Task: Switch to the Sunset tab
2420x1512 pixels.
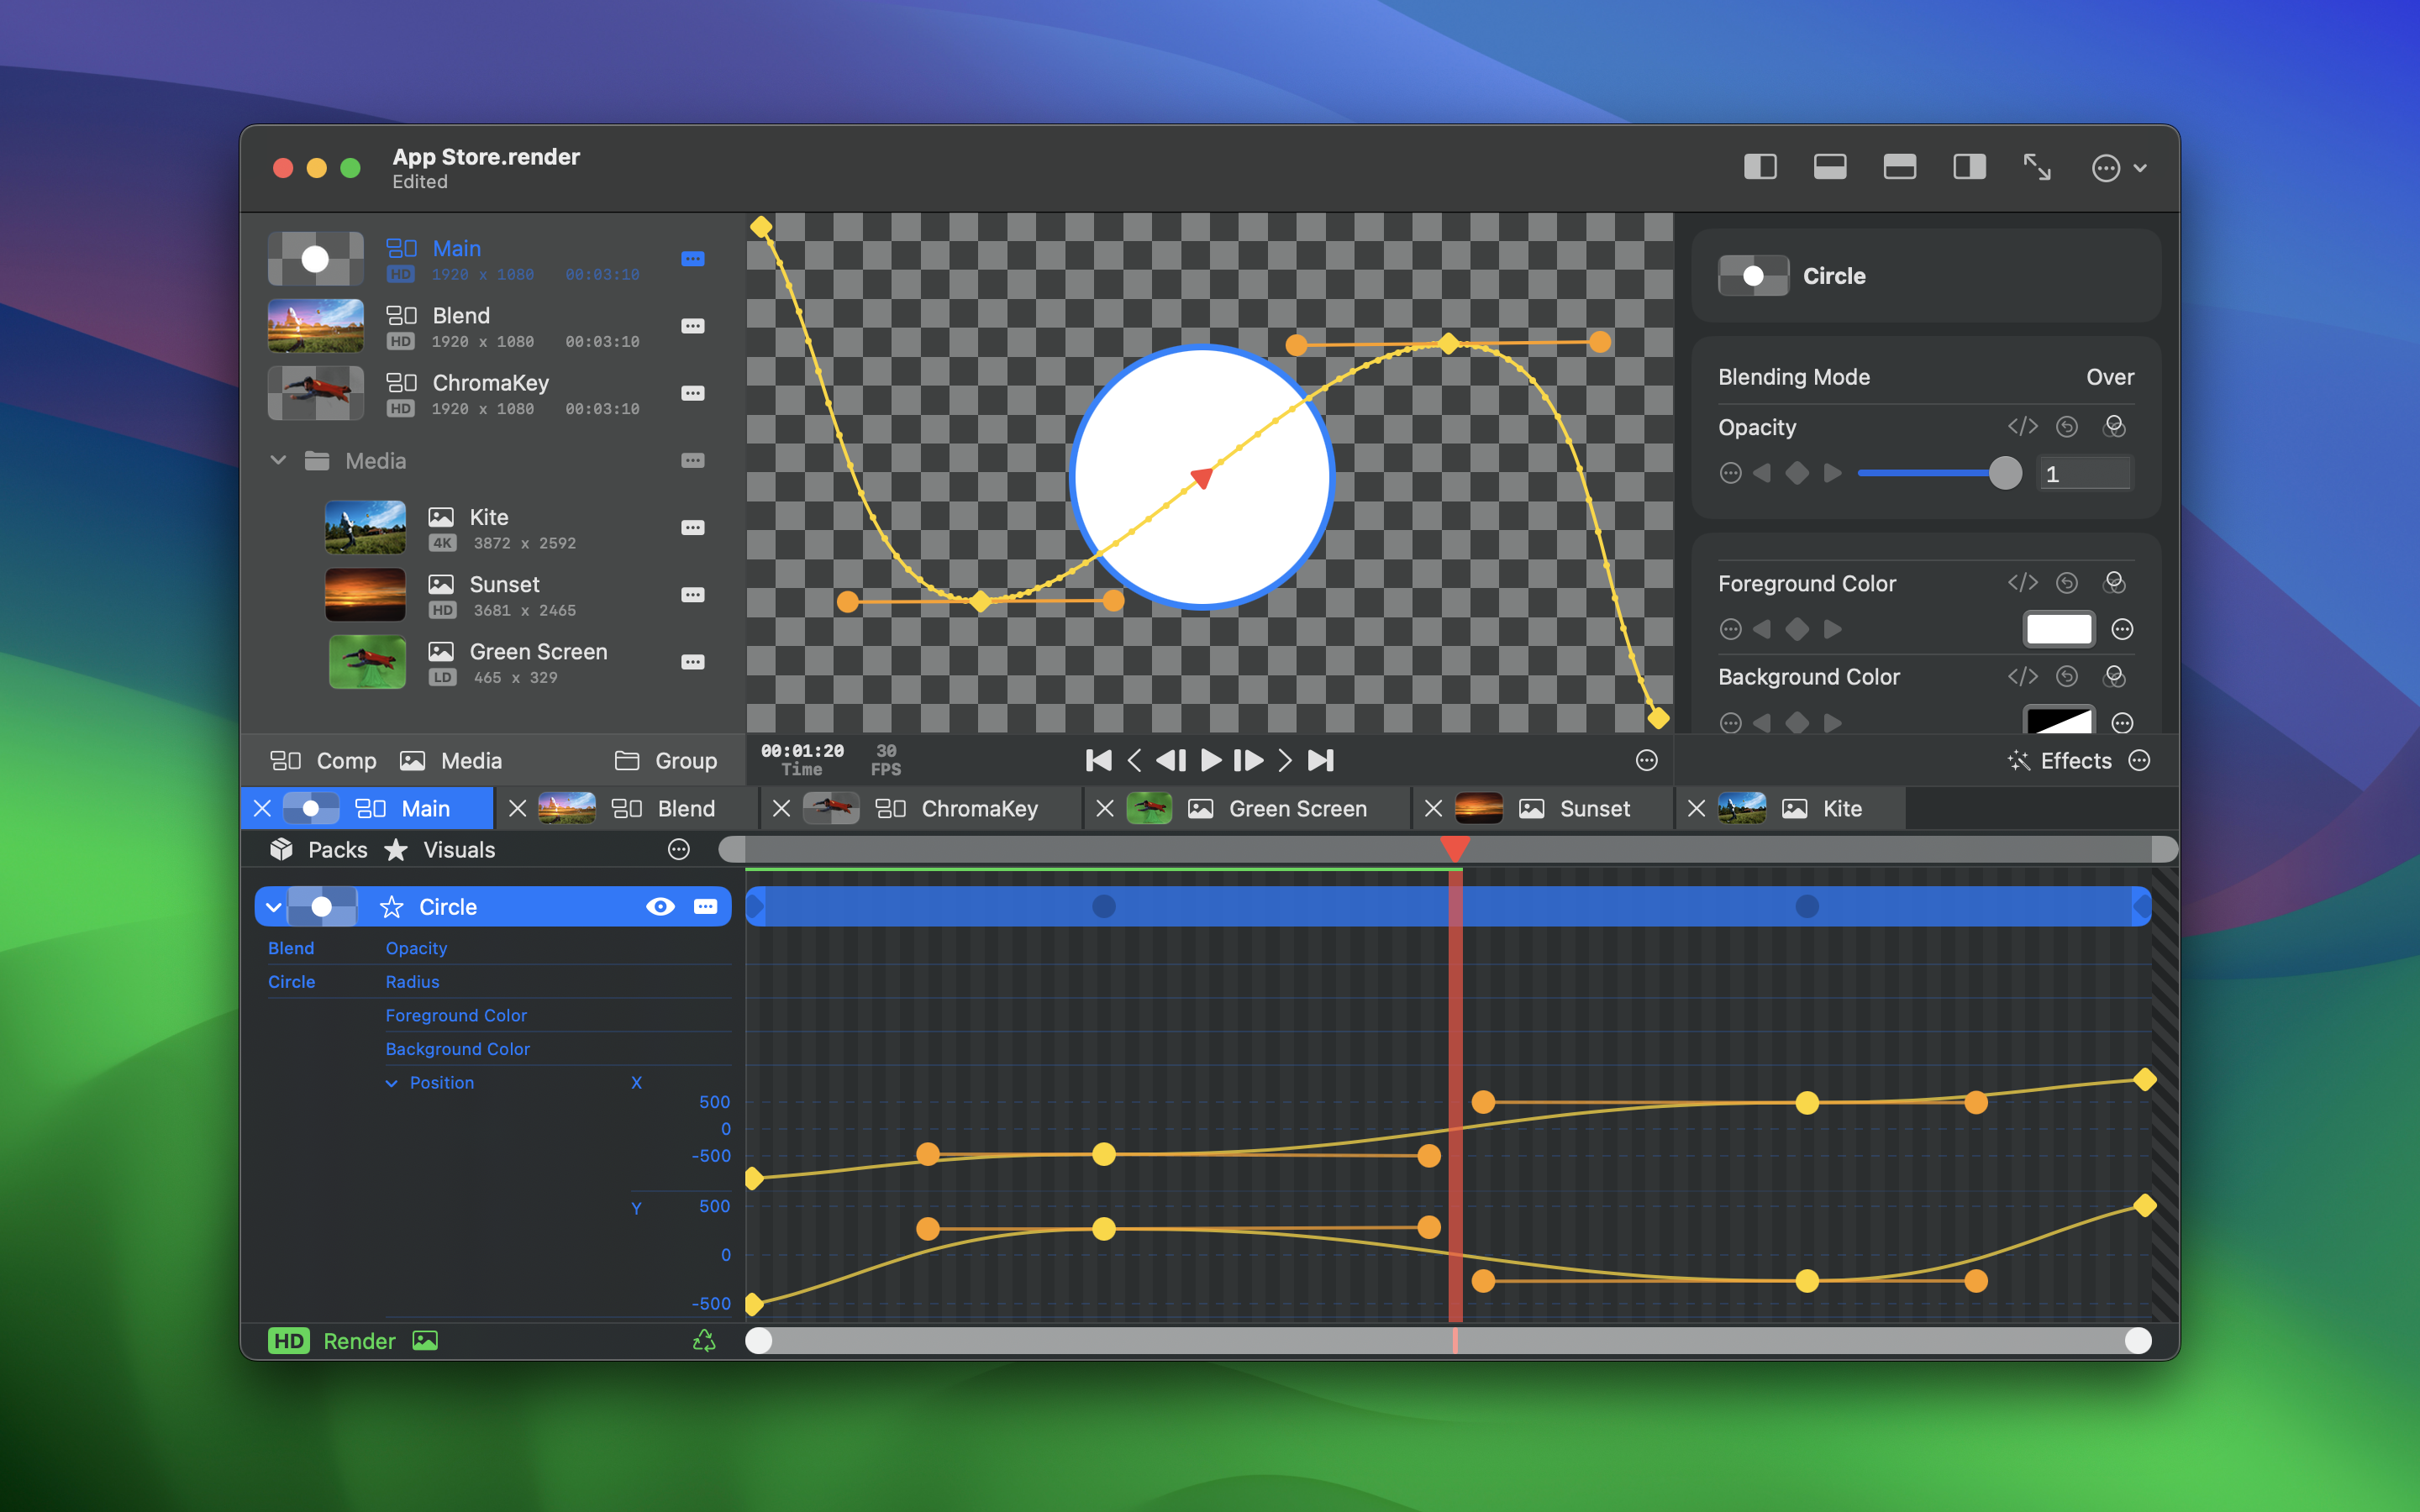Action: (1593, 809)
